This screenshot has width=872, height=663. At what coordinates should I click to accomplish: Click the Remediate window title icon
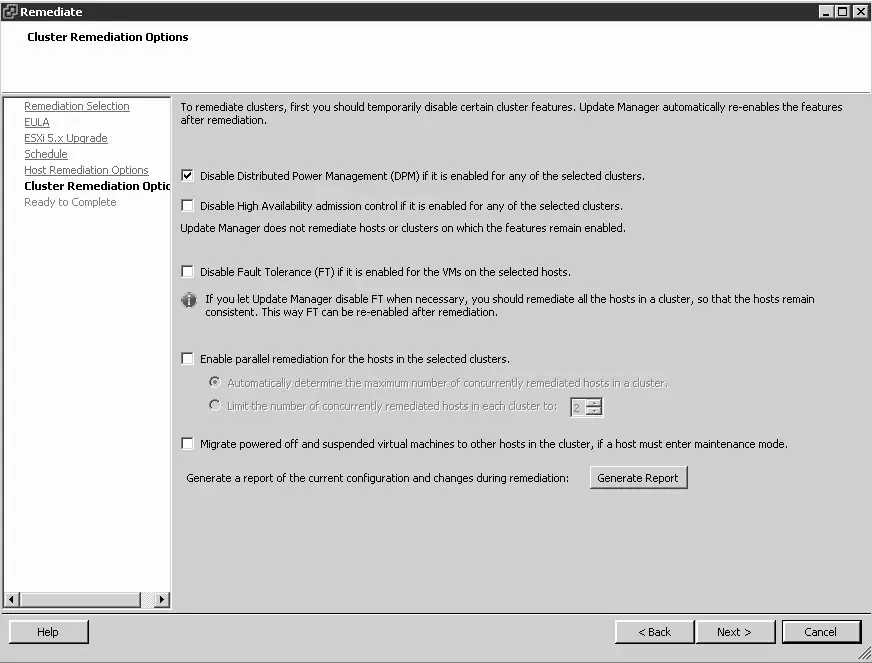(10, 11)
